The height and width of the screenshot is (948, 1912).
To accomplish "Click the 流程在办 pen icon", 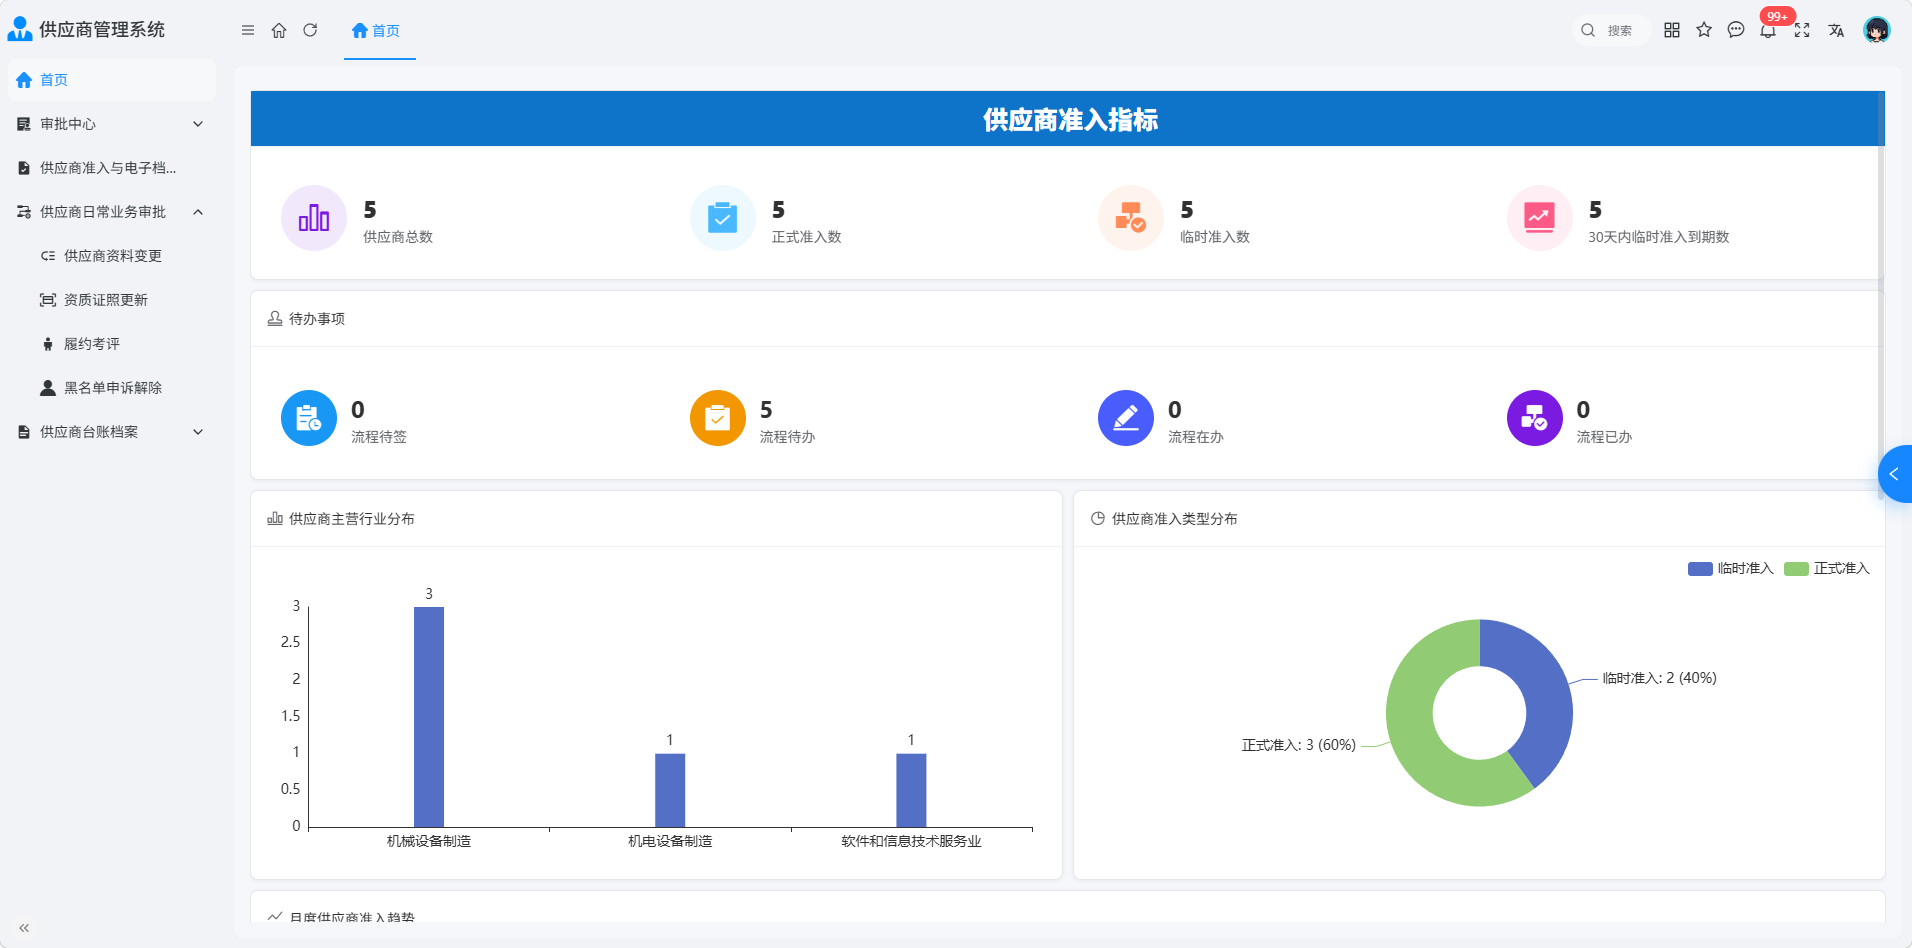I will 1126,418.
